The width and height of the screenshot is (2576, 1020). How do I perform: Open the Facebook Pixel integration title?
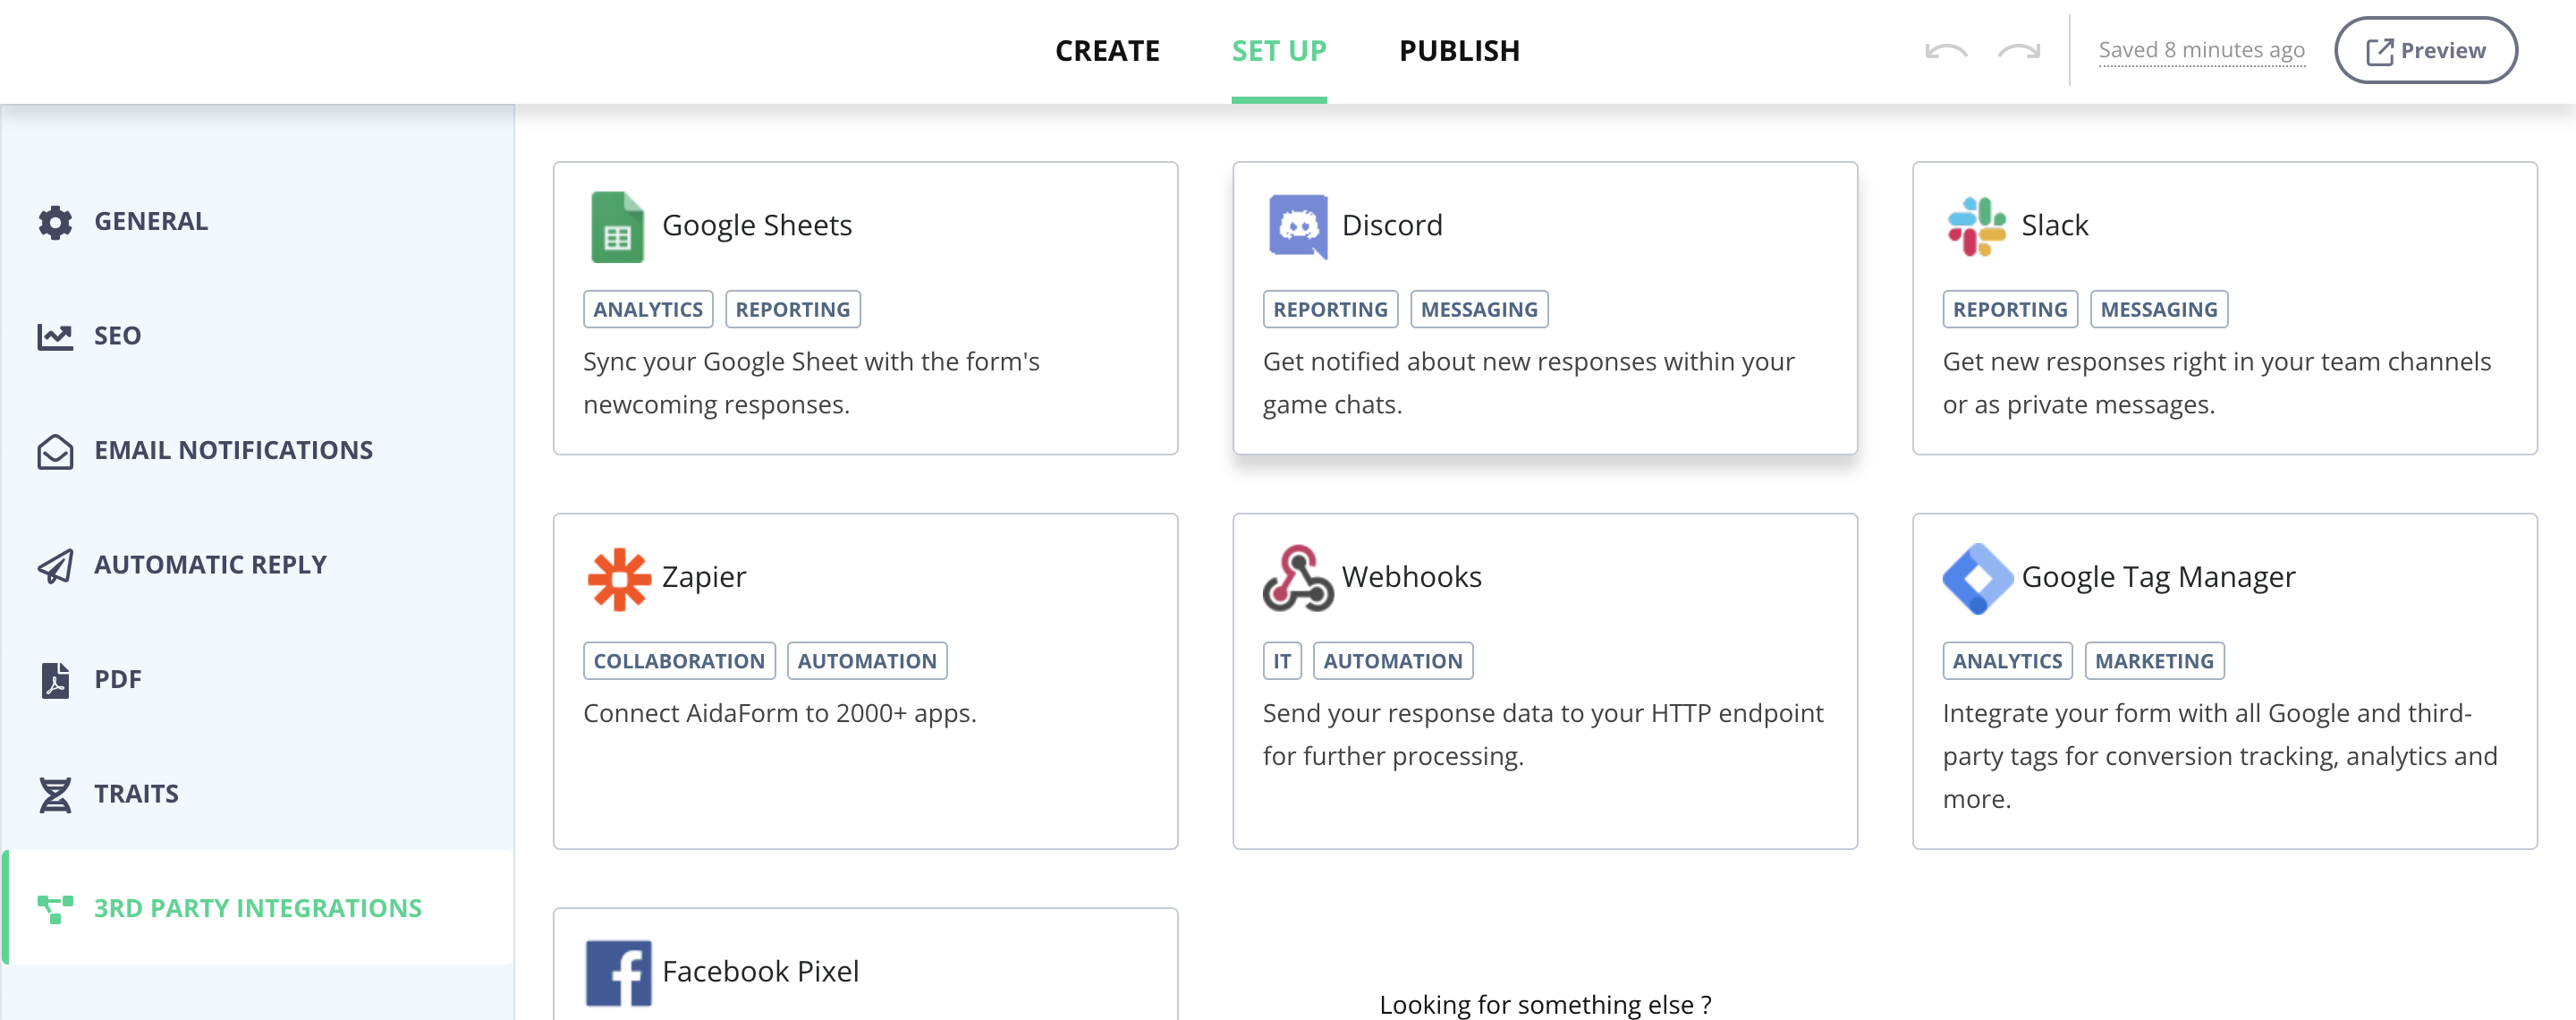pos(760,973)
